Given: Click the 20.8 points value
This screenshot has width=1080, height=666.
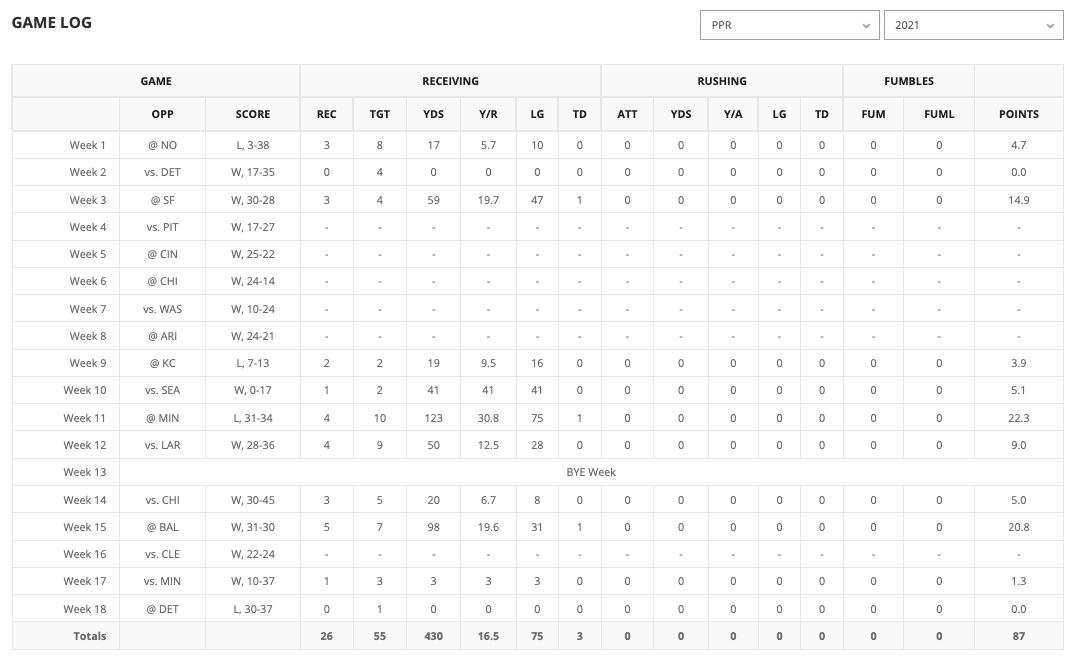Looking at the screenshot, I should click(x=1019, y=527).
